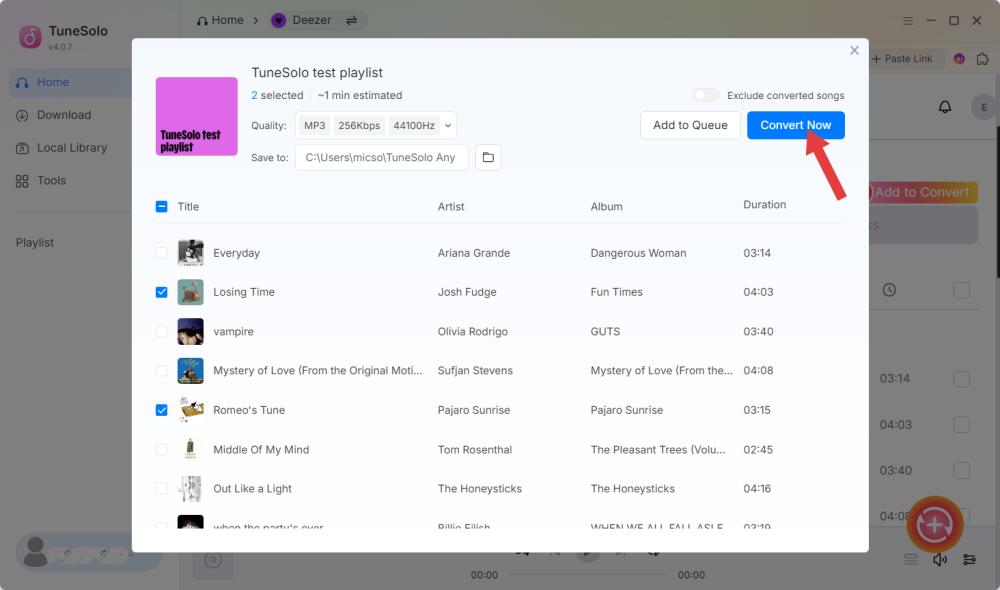Close the playlist dialog with the X

(854, 50)
